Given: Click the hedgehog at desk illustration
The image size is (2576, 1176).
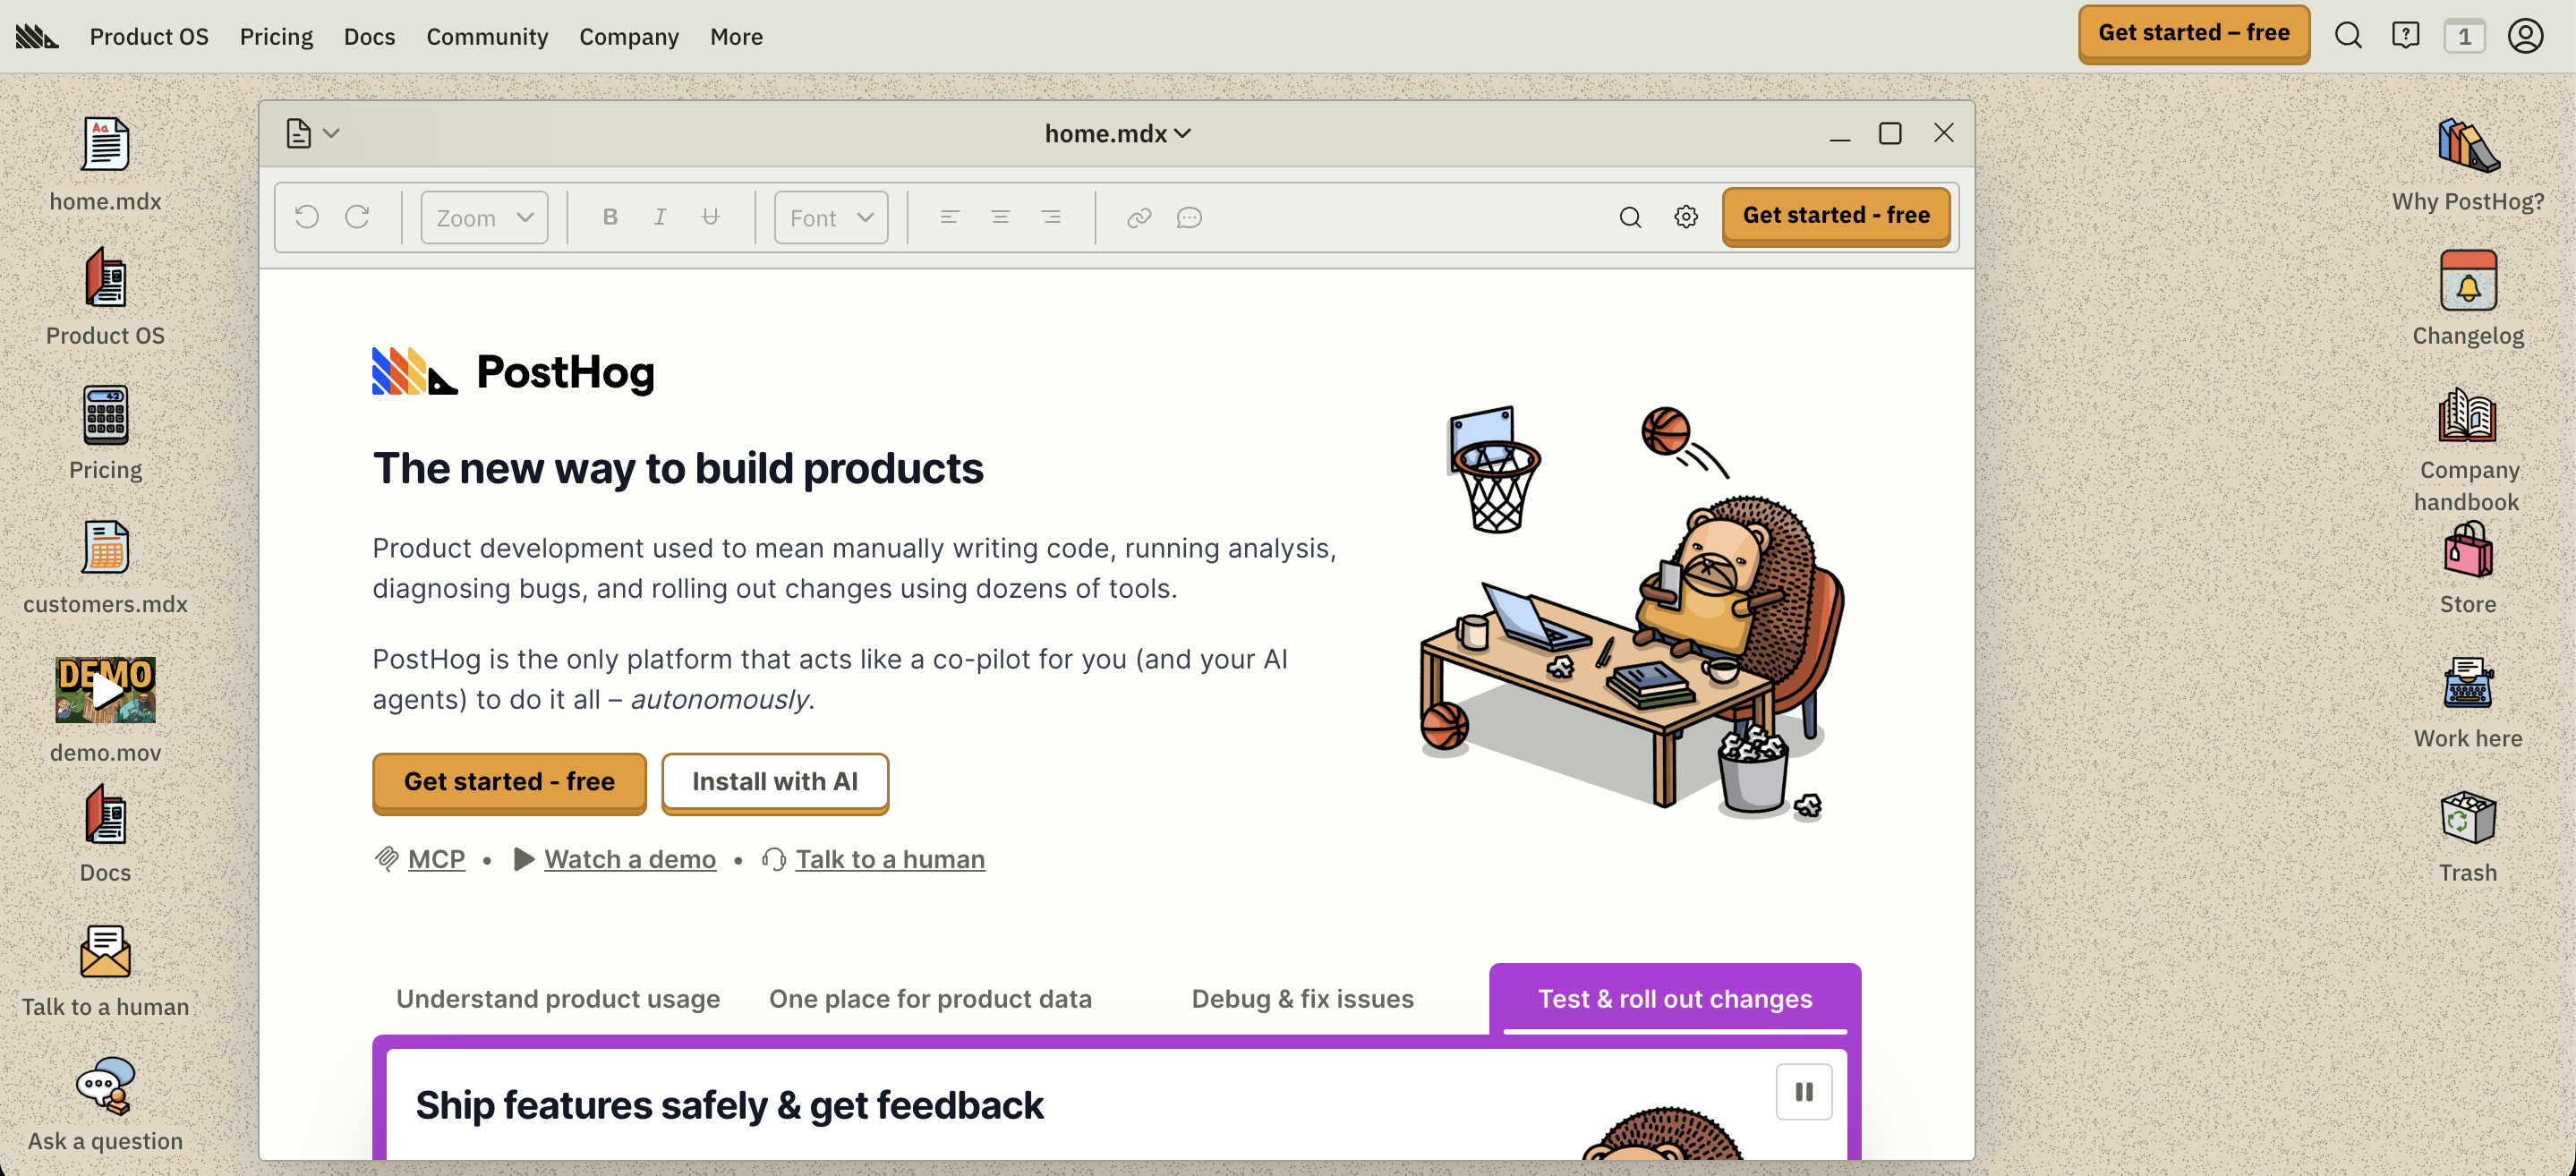Looking at the screenshot, I should coord(1632,612).
